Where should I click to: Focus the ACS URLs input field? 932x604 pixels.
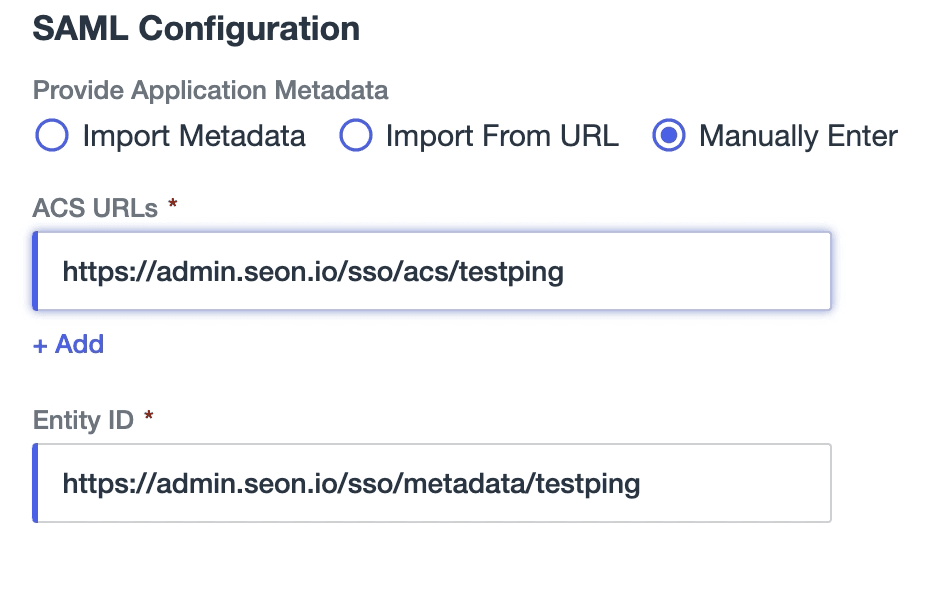pos(432,271)
